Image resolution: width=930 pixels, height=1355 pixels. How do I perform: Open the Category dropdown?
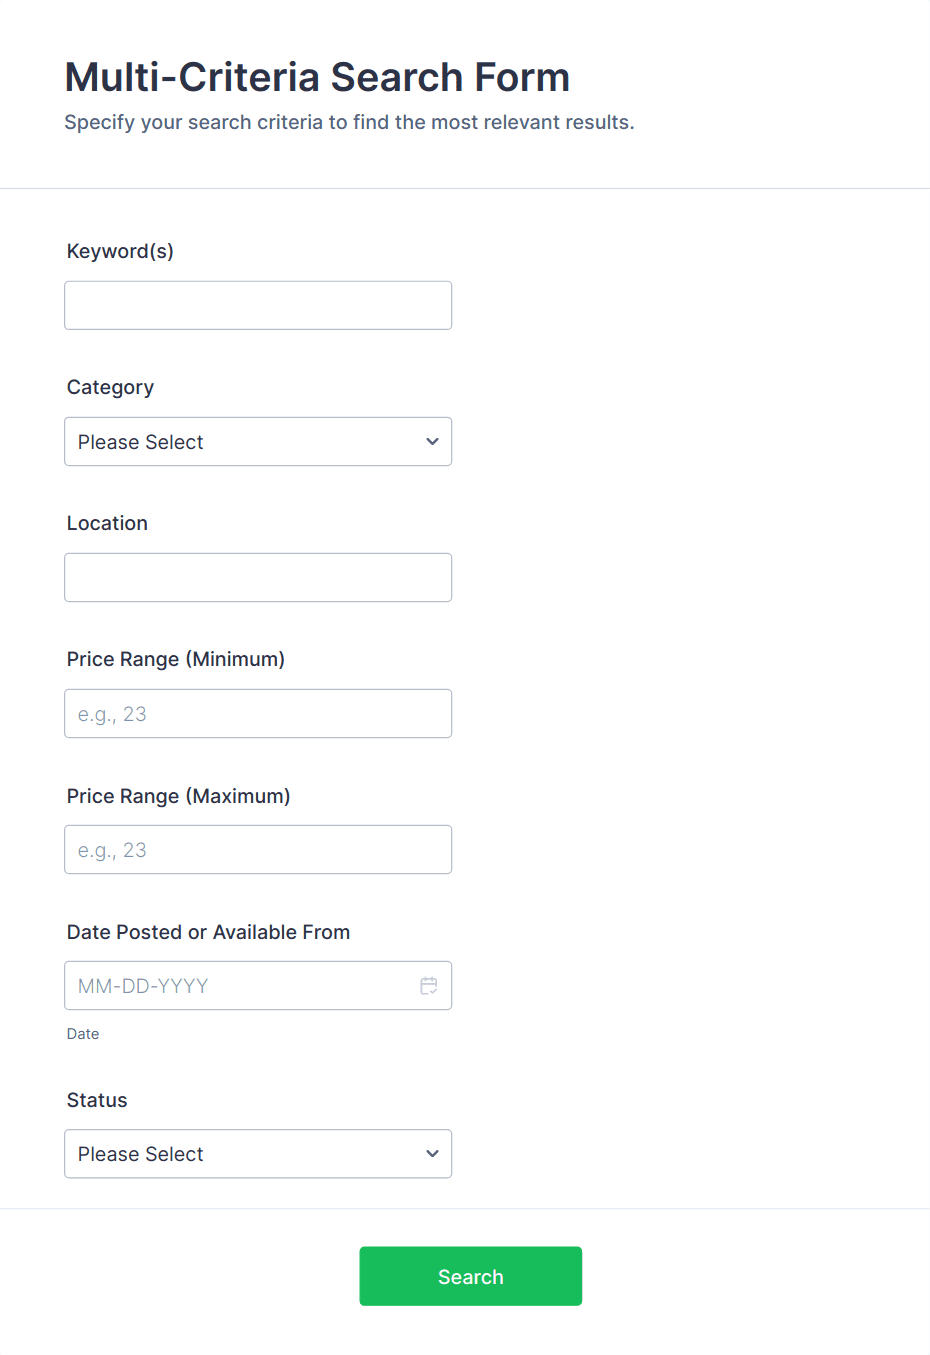(258, 442)
